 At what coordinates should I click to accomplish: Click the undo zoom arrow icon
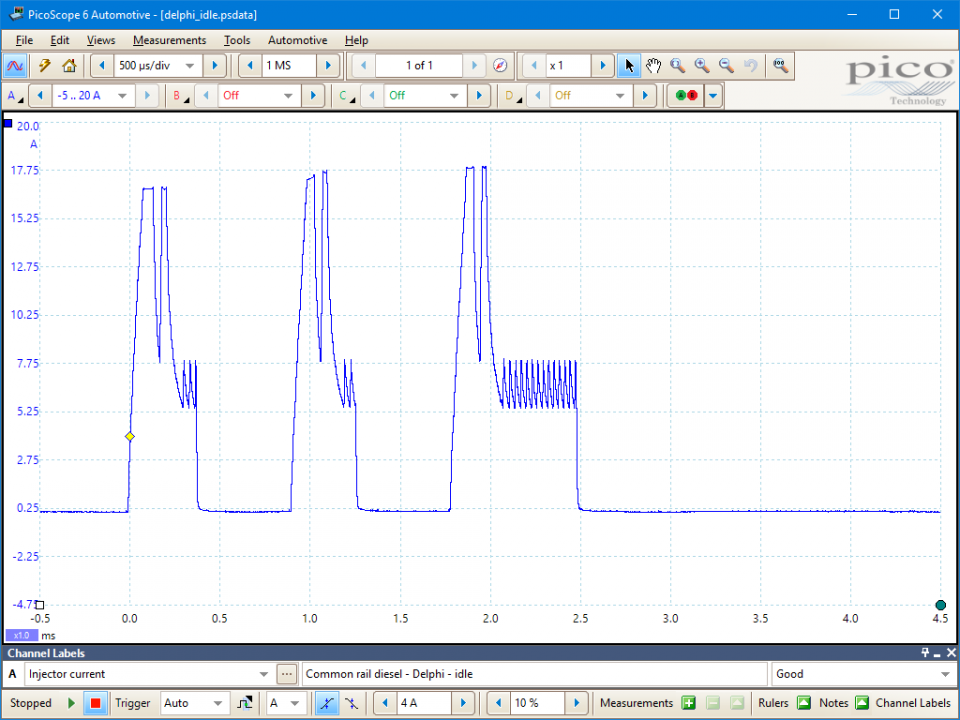(x=751, y=66)
